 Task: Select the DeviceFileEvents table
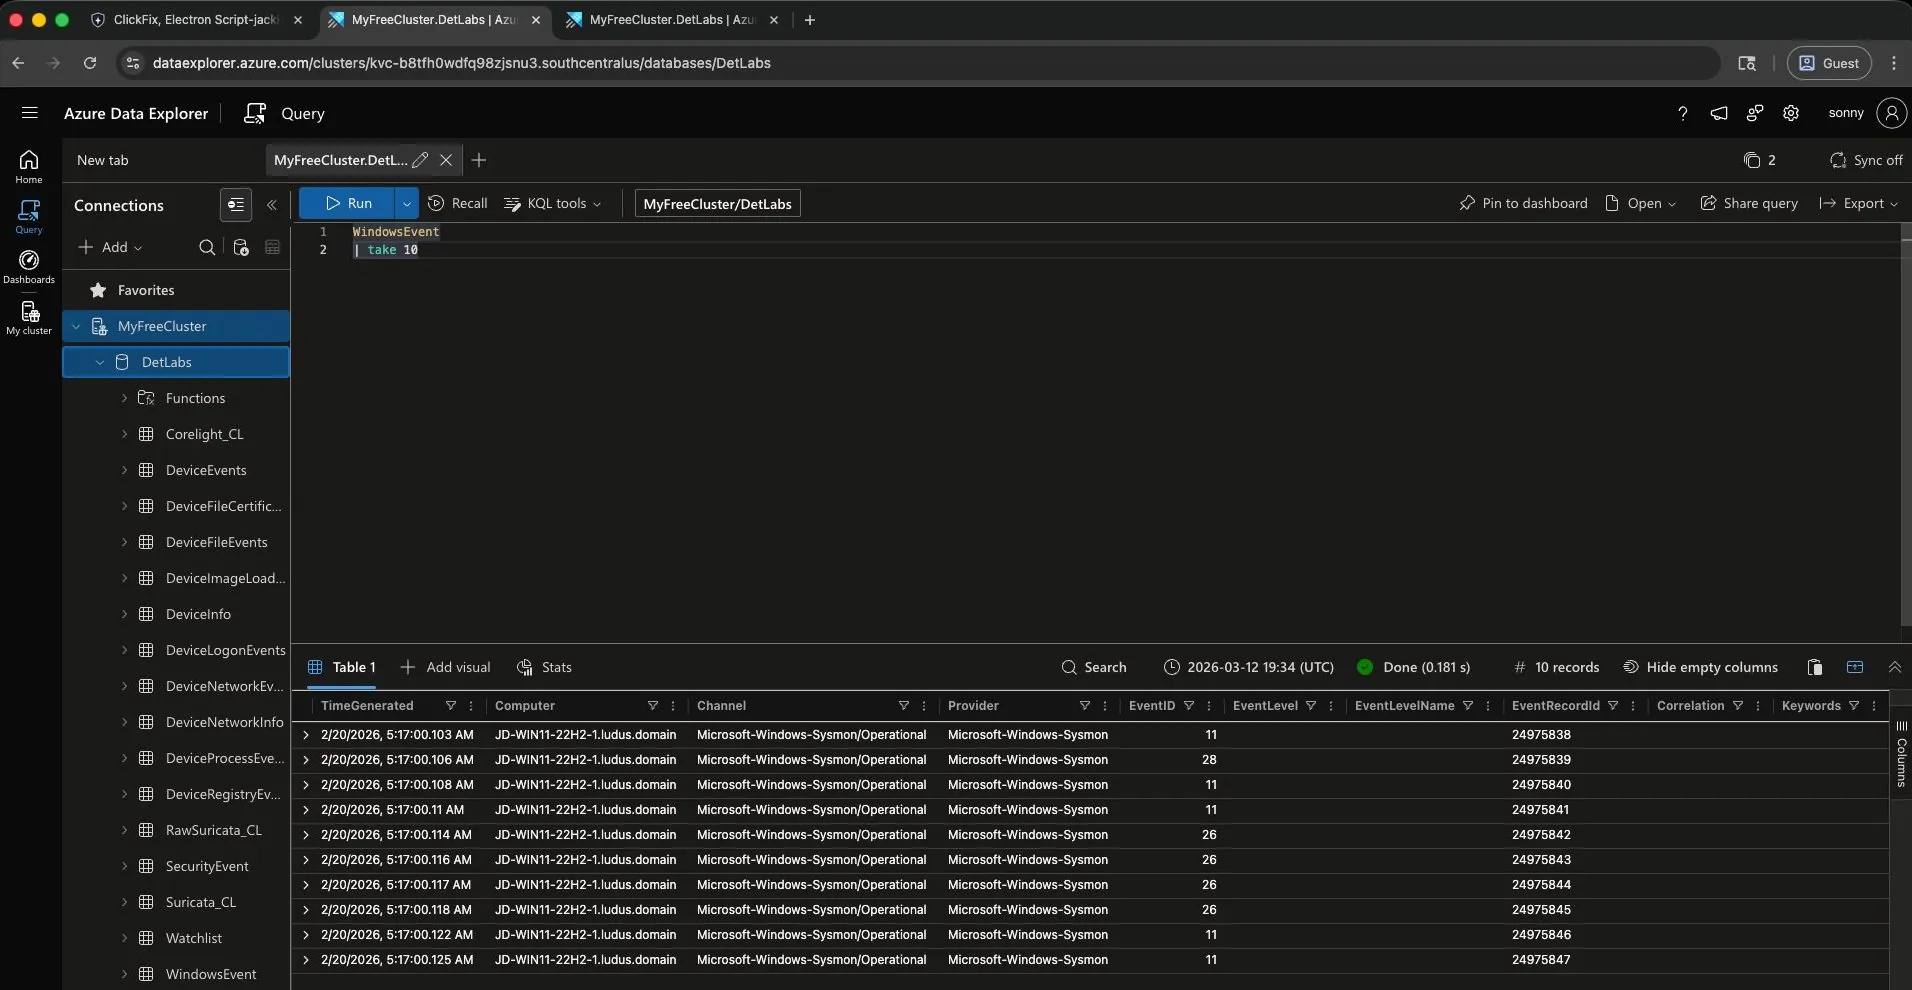point(216,542)
